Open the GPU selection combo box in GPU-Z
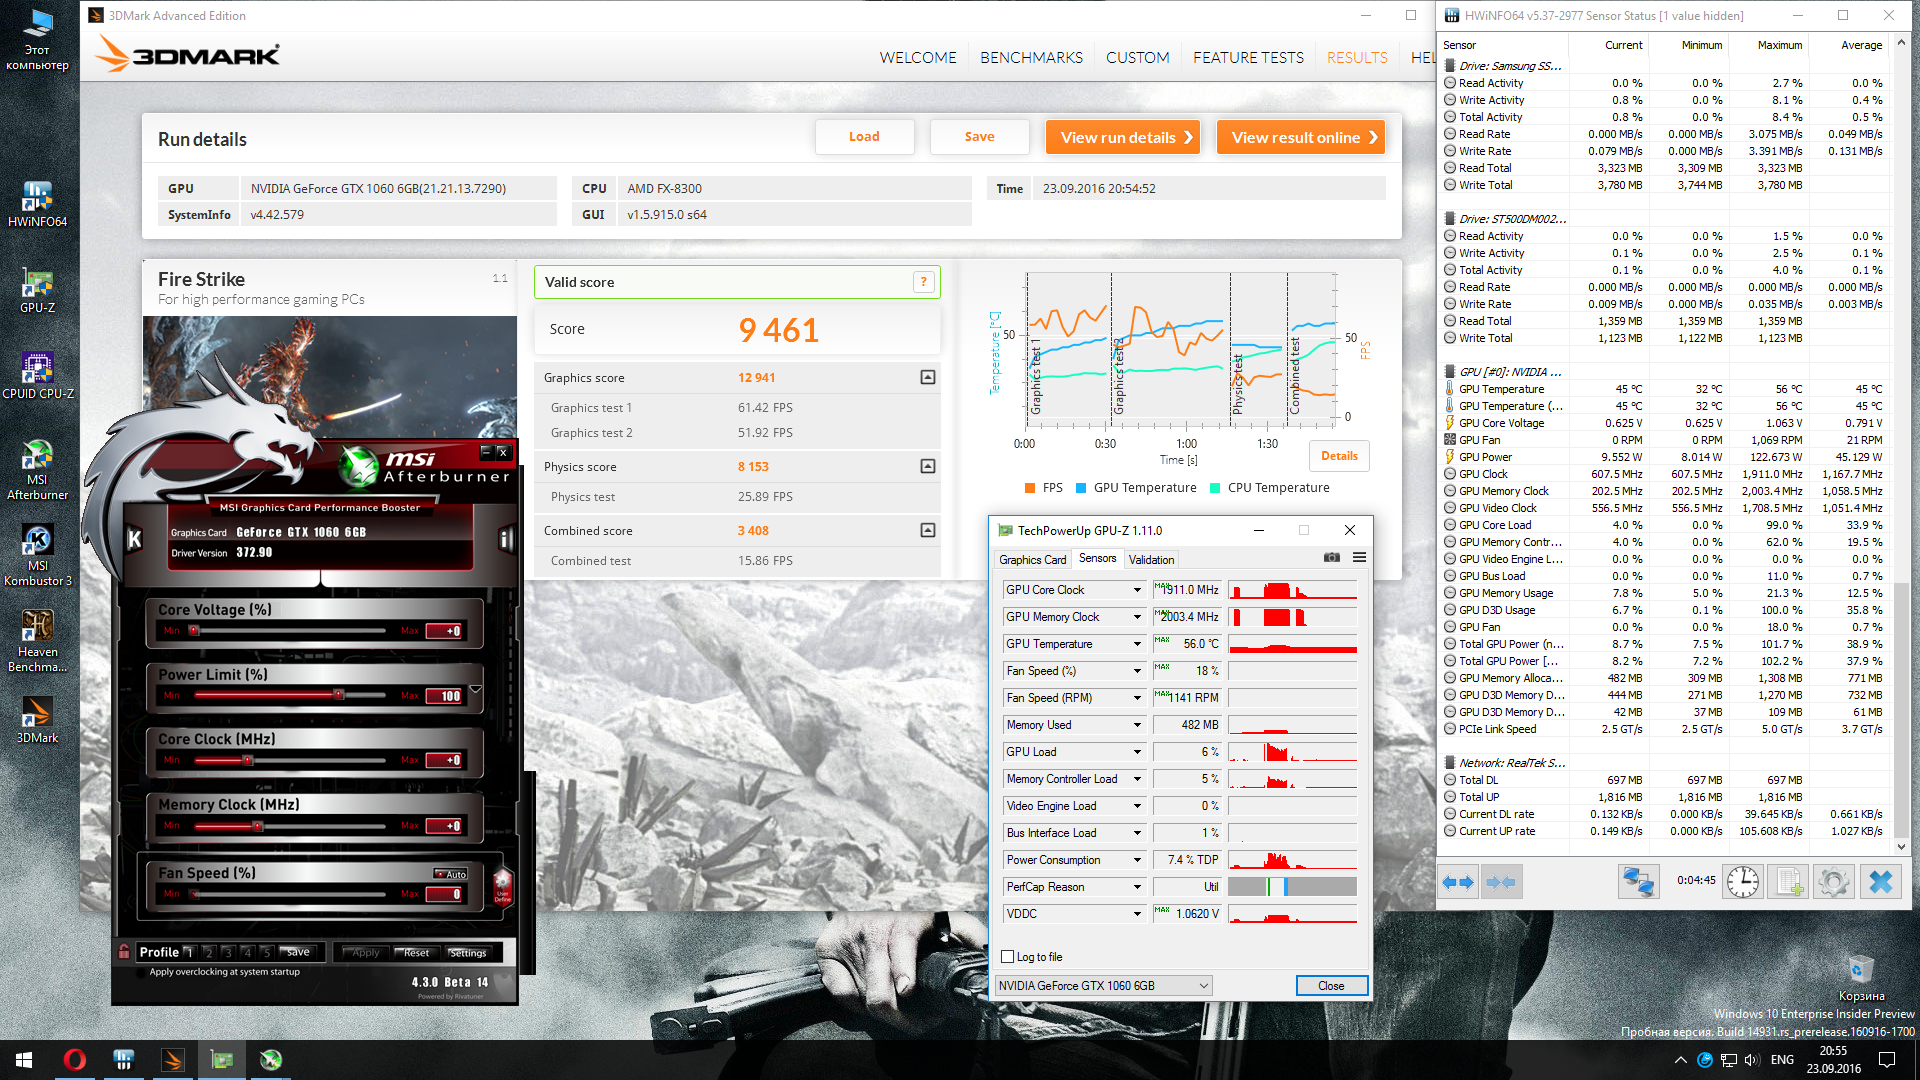Viewport: 1920px width, 1080px height. pyautogui.click(x=1104, y=986)
